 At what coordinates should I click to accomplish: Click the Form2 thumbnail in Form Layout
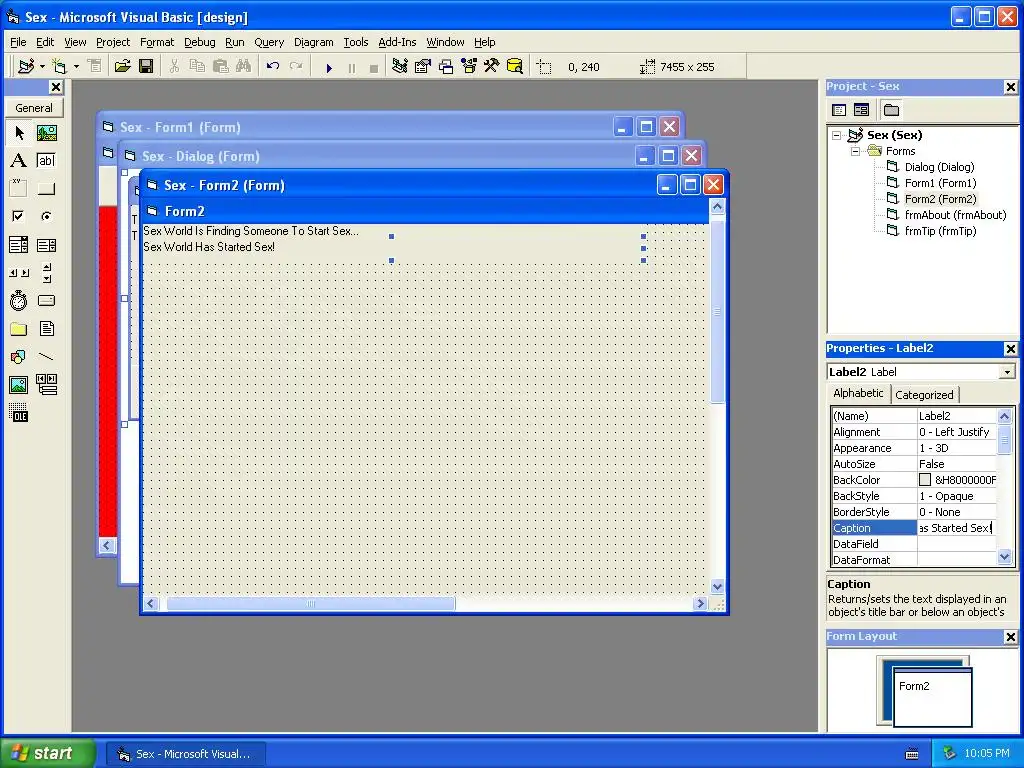point(932,697)
